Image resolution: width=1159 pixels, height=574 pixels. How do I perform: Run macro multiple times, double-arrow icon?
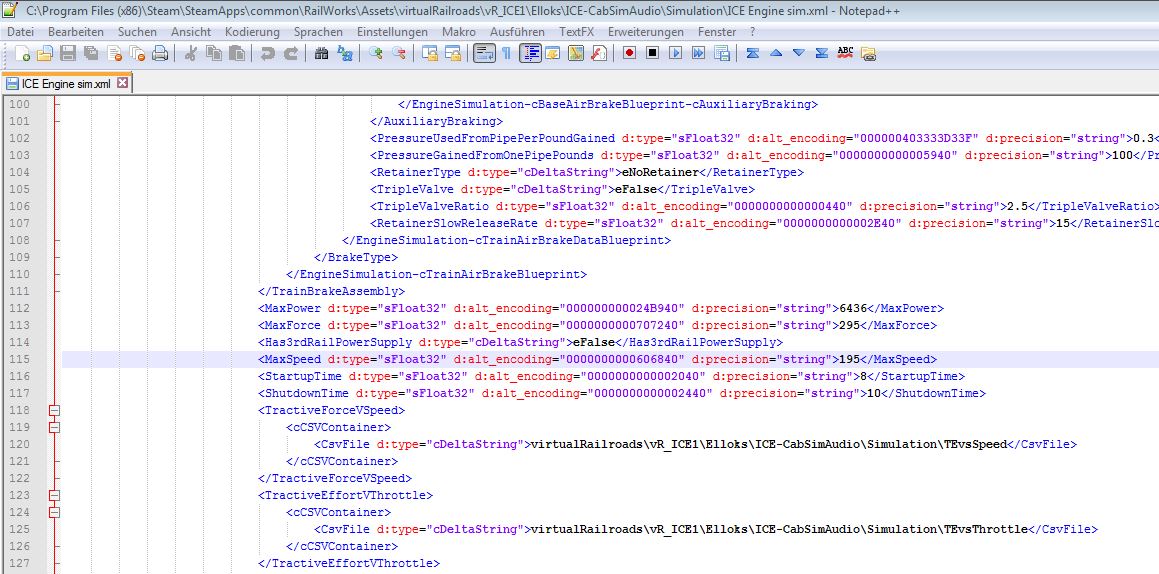coord(699,53)
